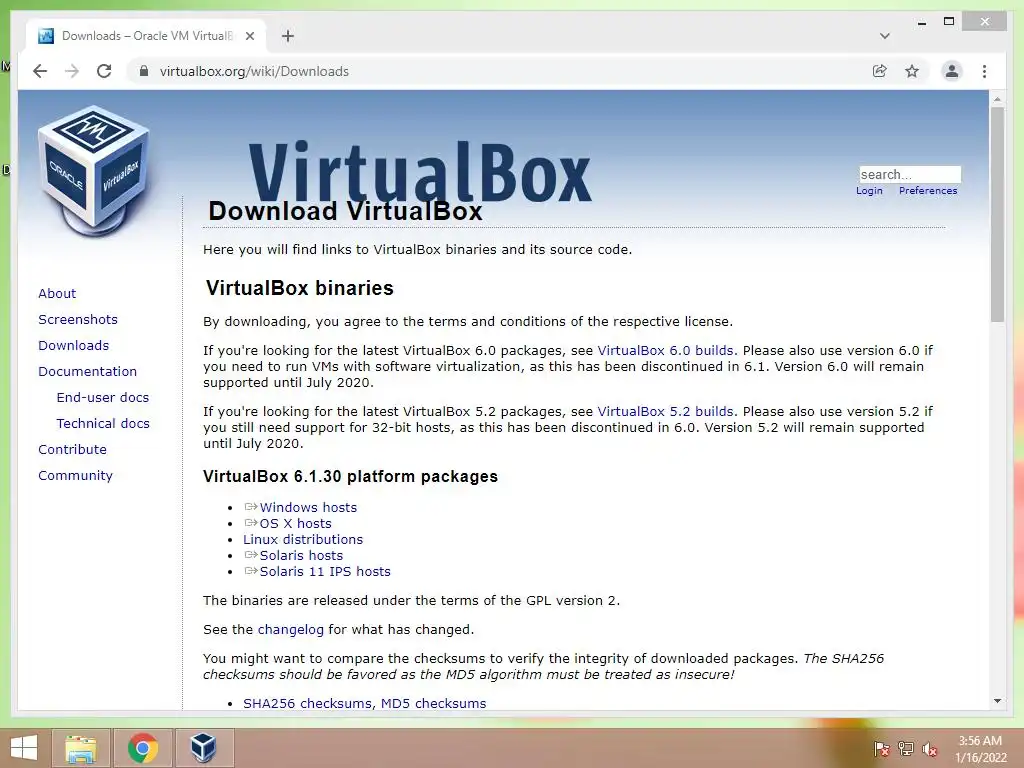Click the muted volume tray icon

pos(930,748)
